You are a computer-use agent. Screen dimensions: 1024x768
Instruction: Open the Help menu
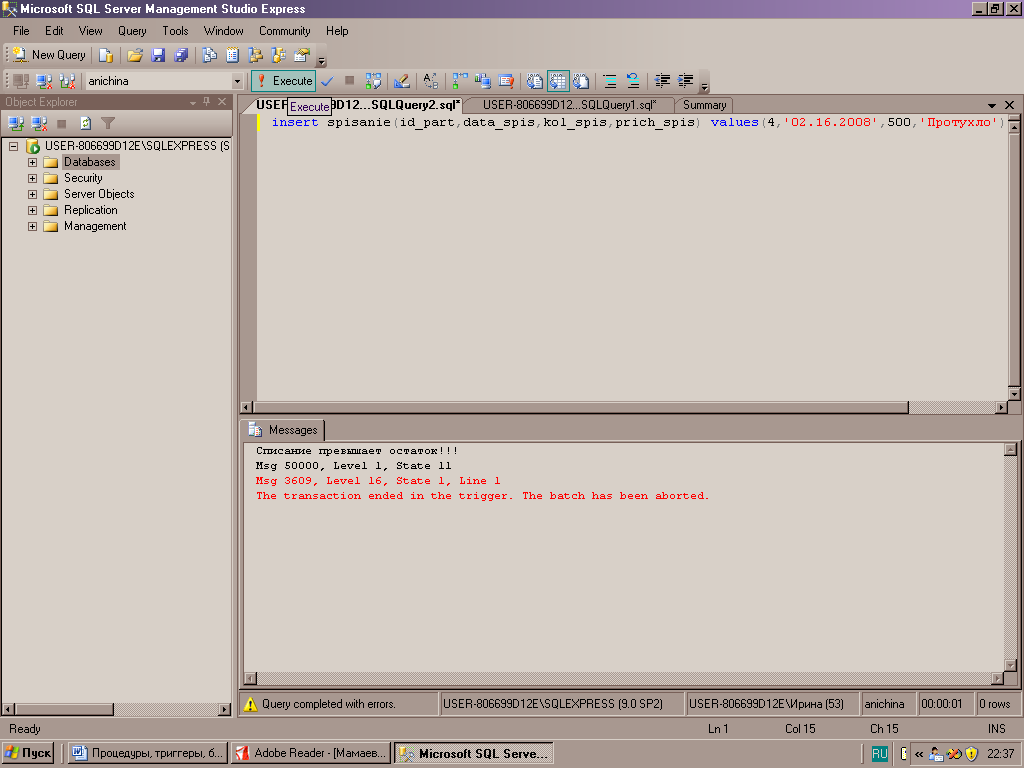[337, 31]
